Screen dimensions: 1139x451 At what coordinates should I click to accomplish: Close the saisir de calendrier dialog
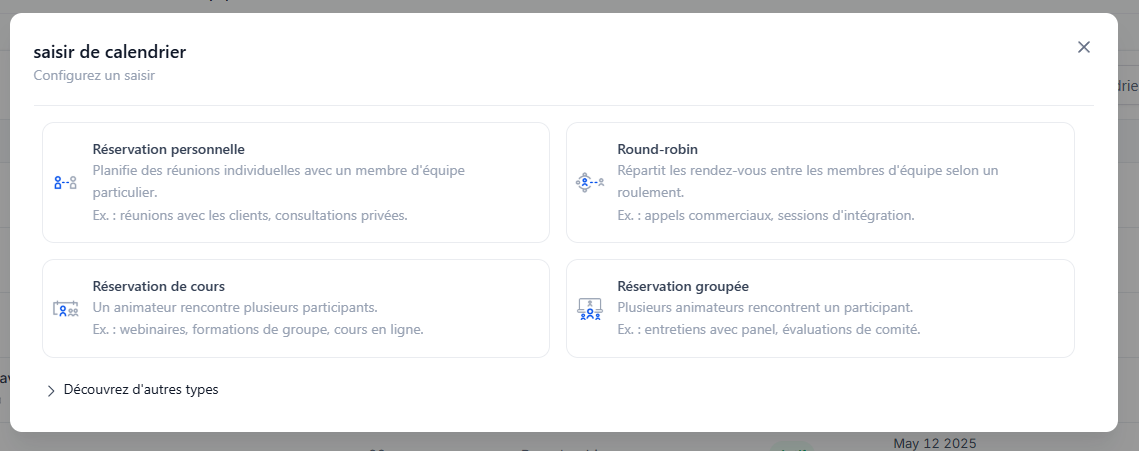[x=1084, y=47]
